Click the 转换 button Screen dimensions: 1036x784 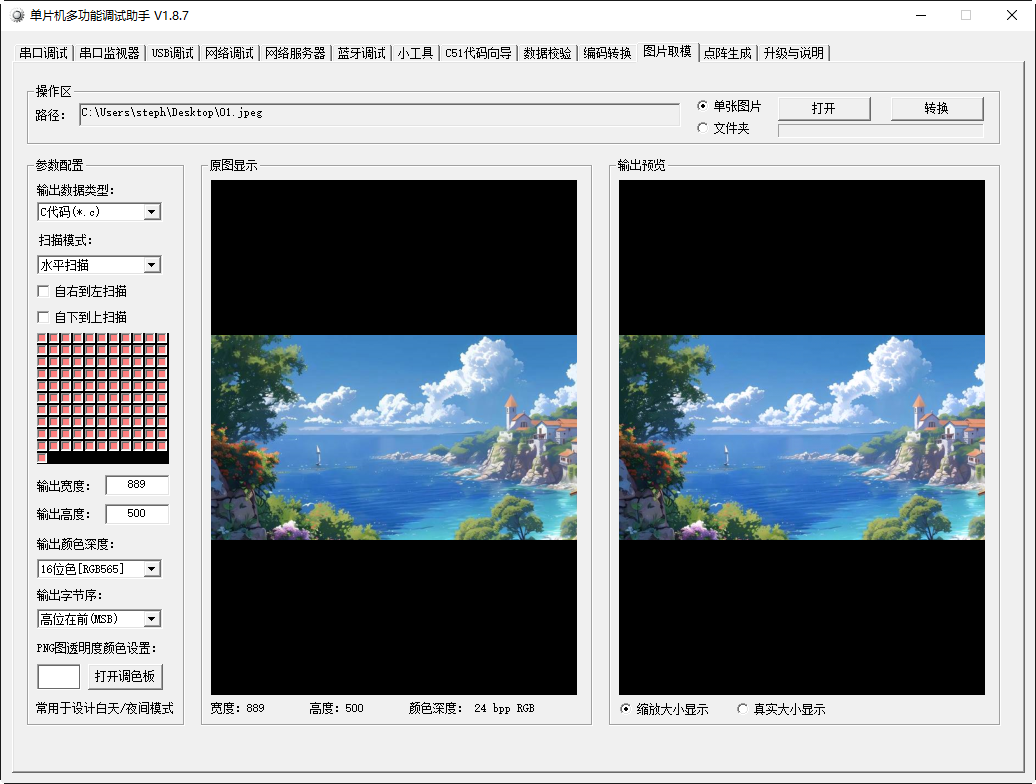(937, 108)
